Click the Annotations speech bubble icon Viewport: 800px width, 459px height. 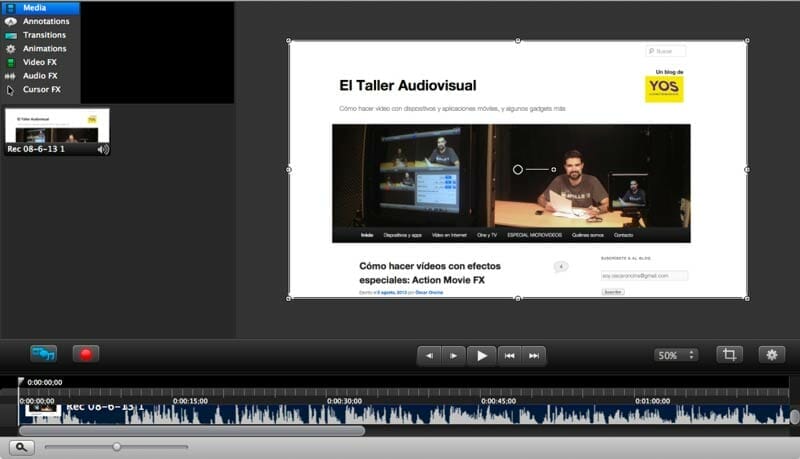pos(10,21)
